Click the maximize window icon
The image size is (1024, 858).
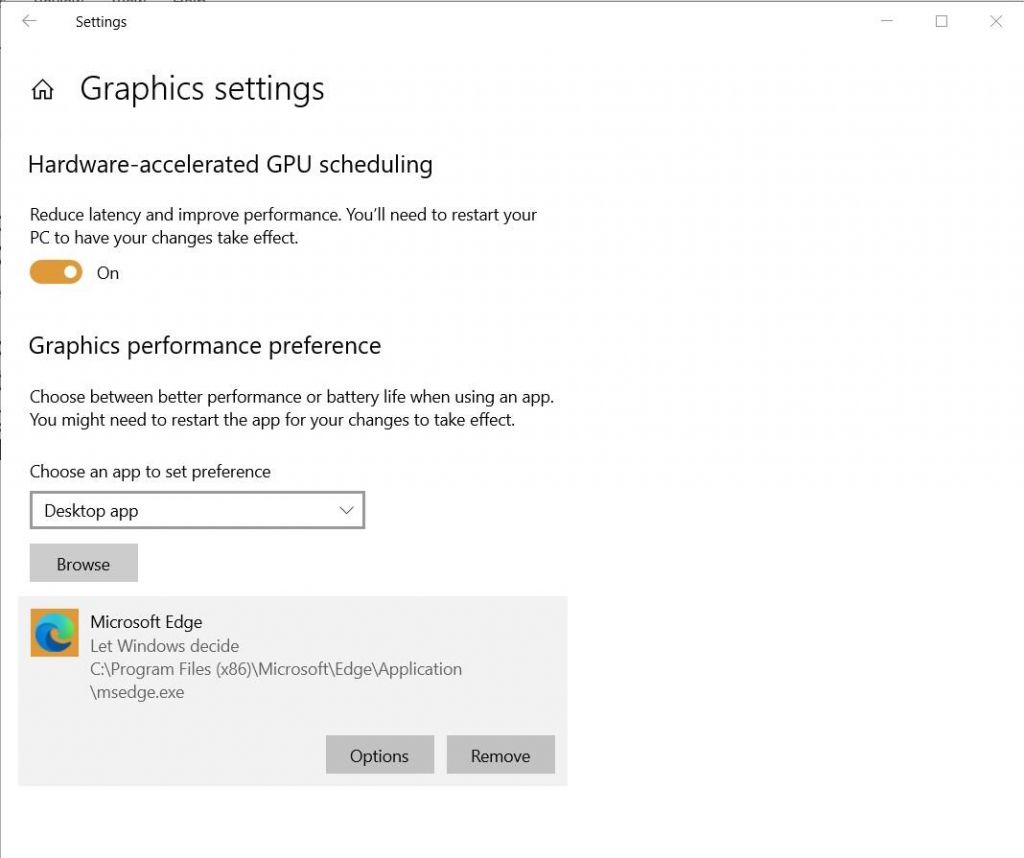[941, 20]
